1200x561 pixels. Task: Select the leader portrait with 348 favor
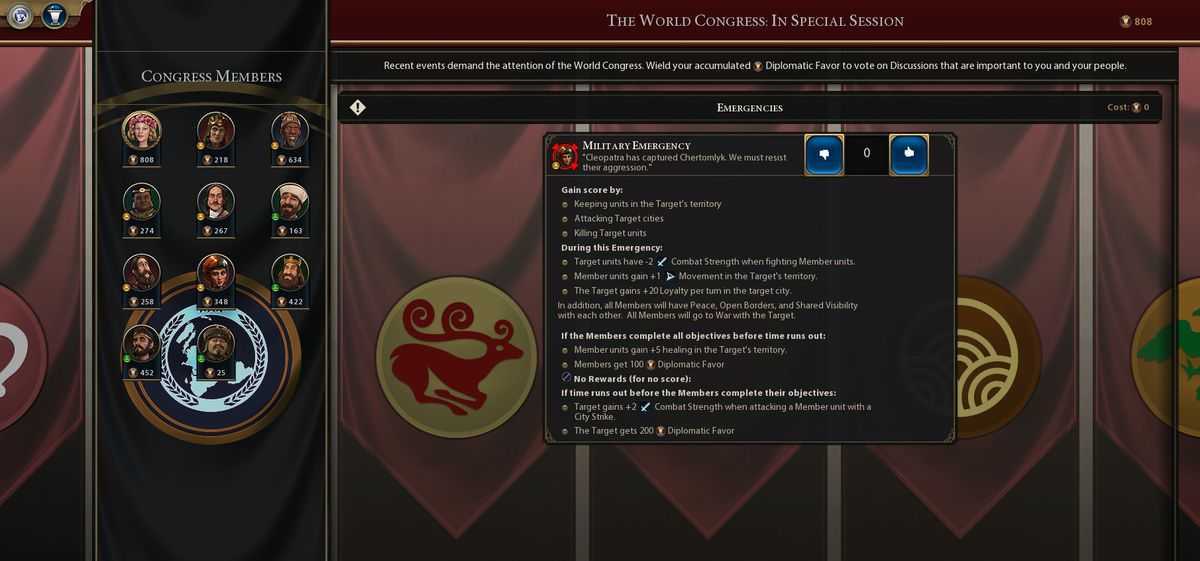(215, 272)
